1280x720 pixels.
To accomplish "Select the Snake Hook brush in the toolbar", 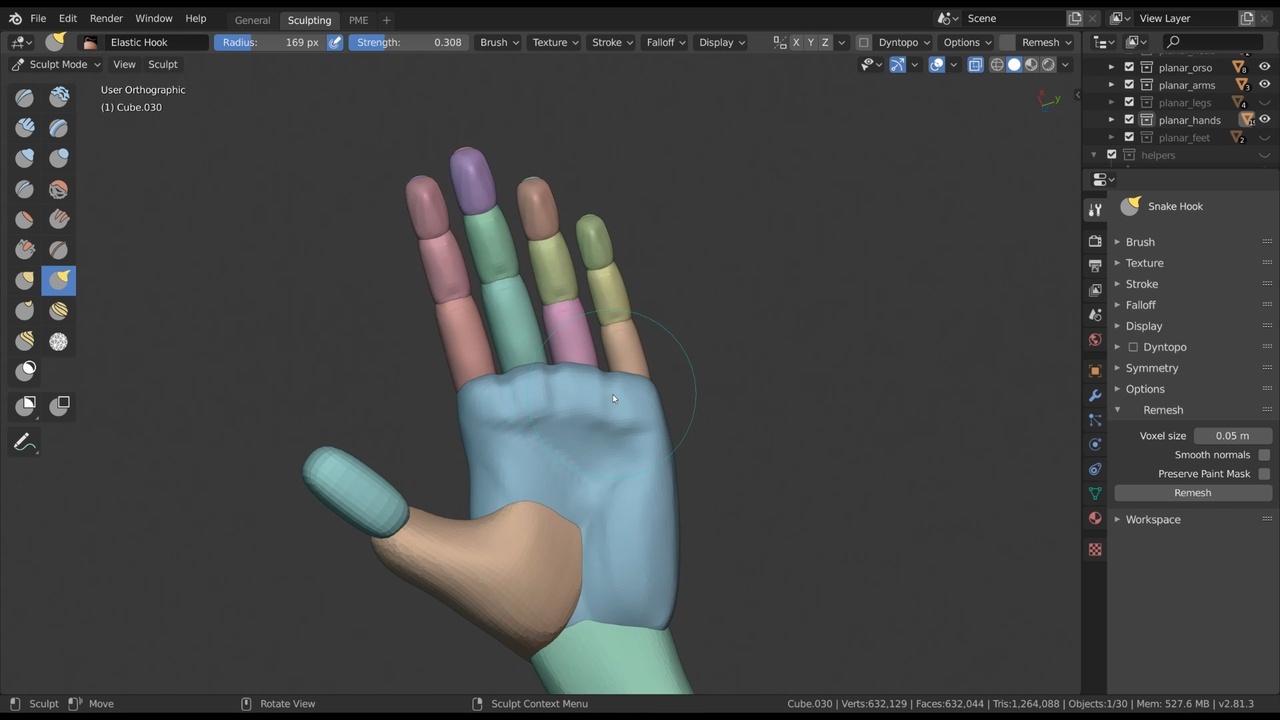I will [58, 281].
